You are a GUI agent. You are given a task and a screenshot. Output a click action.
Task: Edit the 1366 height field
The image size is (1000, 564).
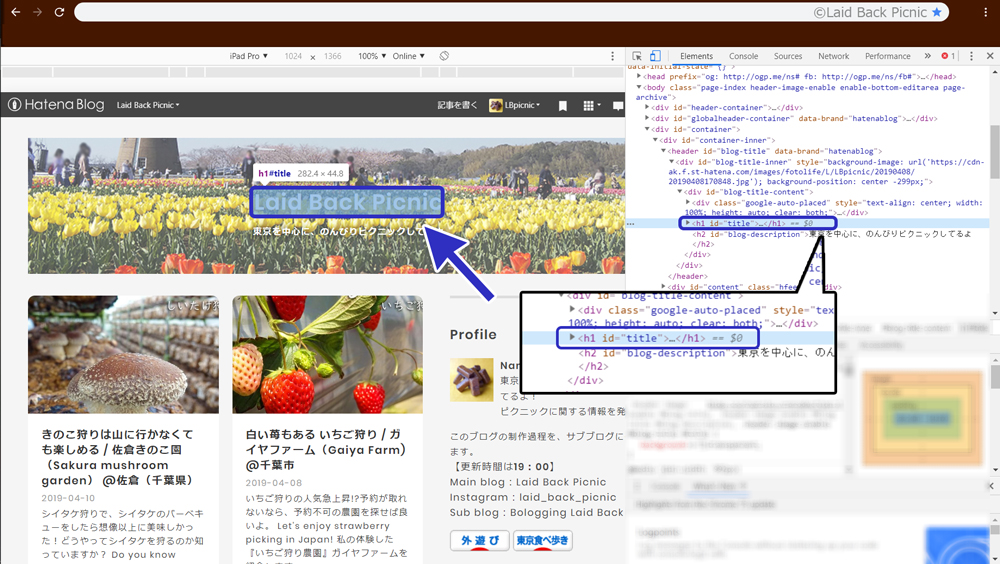click(x=332, y=56)
